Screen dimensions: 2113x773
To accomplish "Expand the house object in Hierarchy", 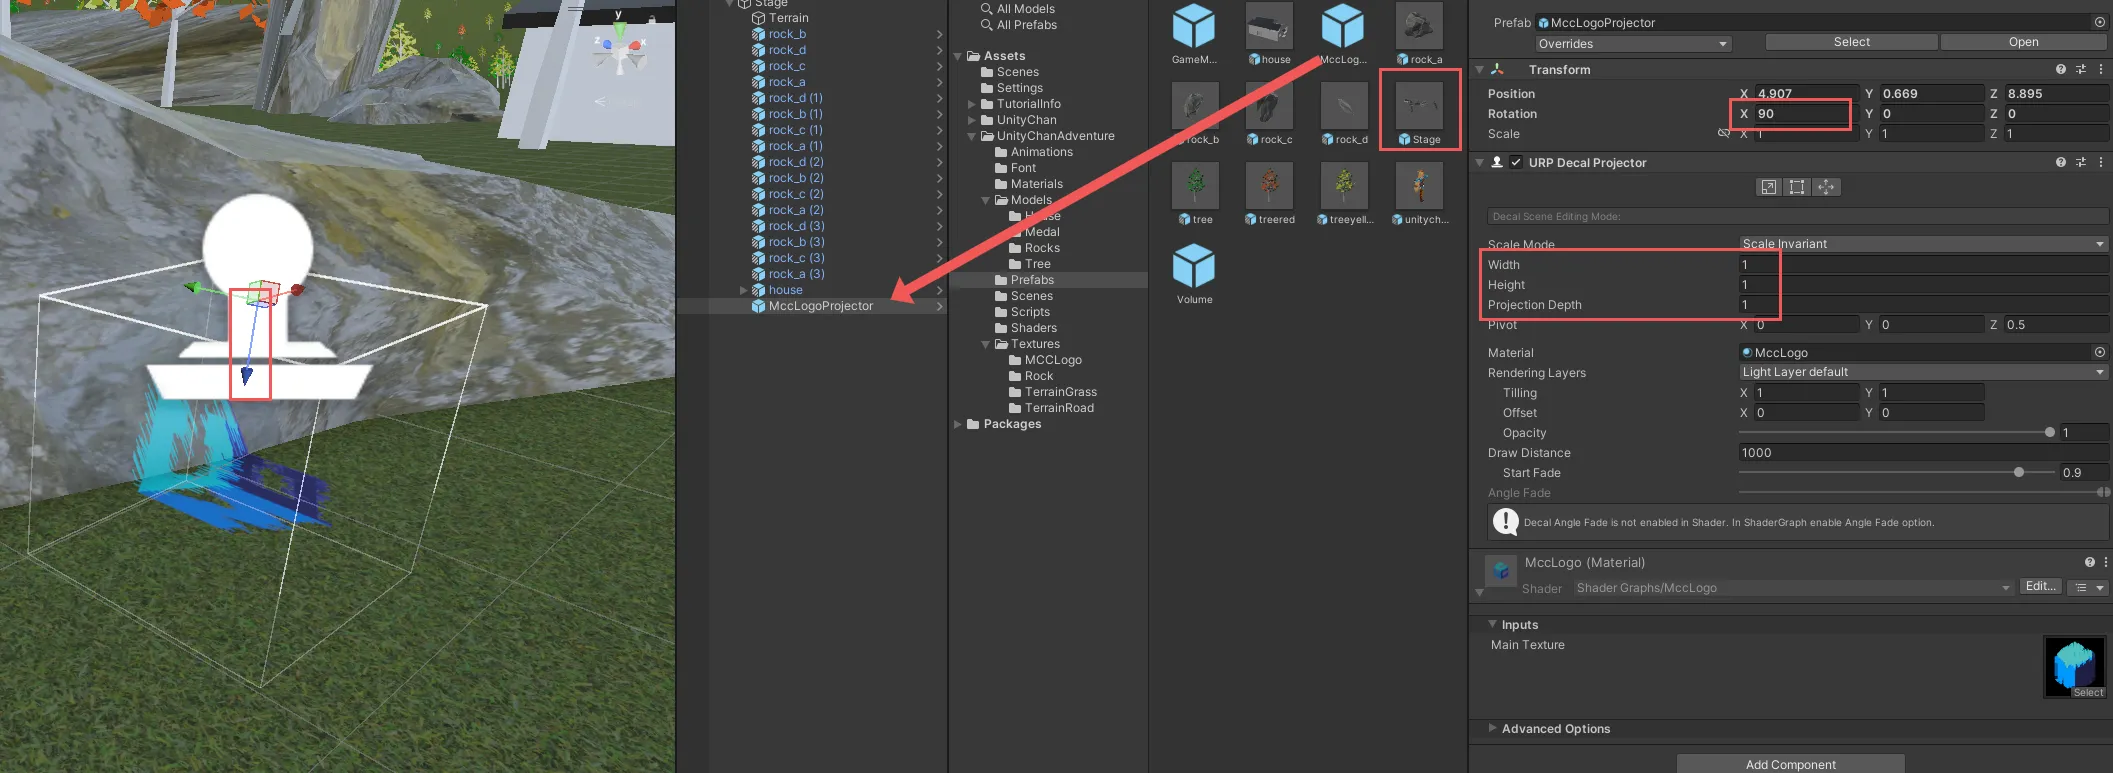I will 743,290.
